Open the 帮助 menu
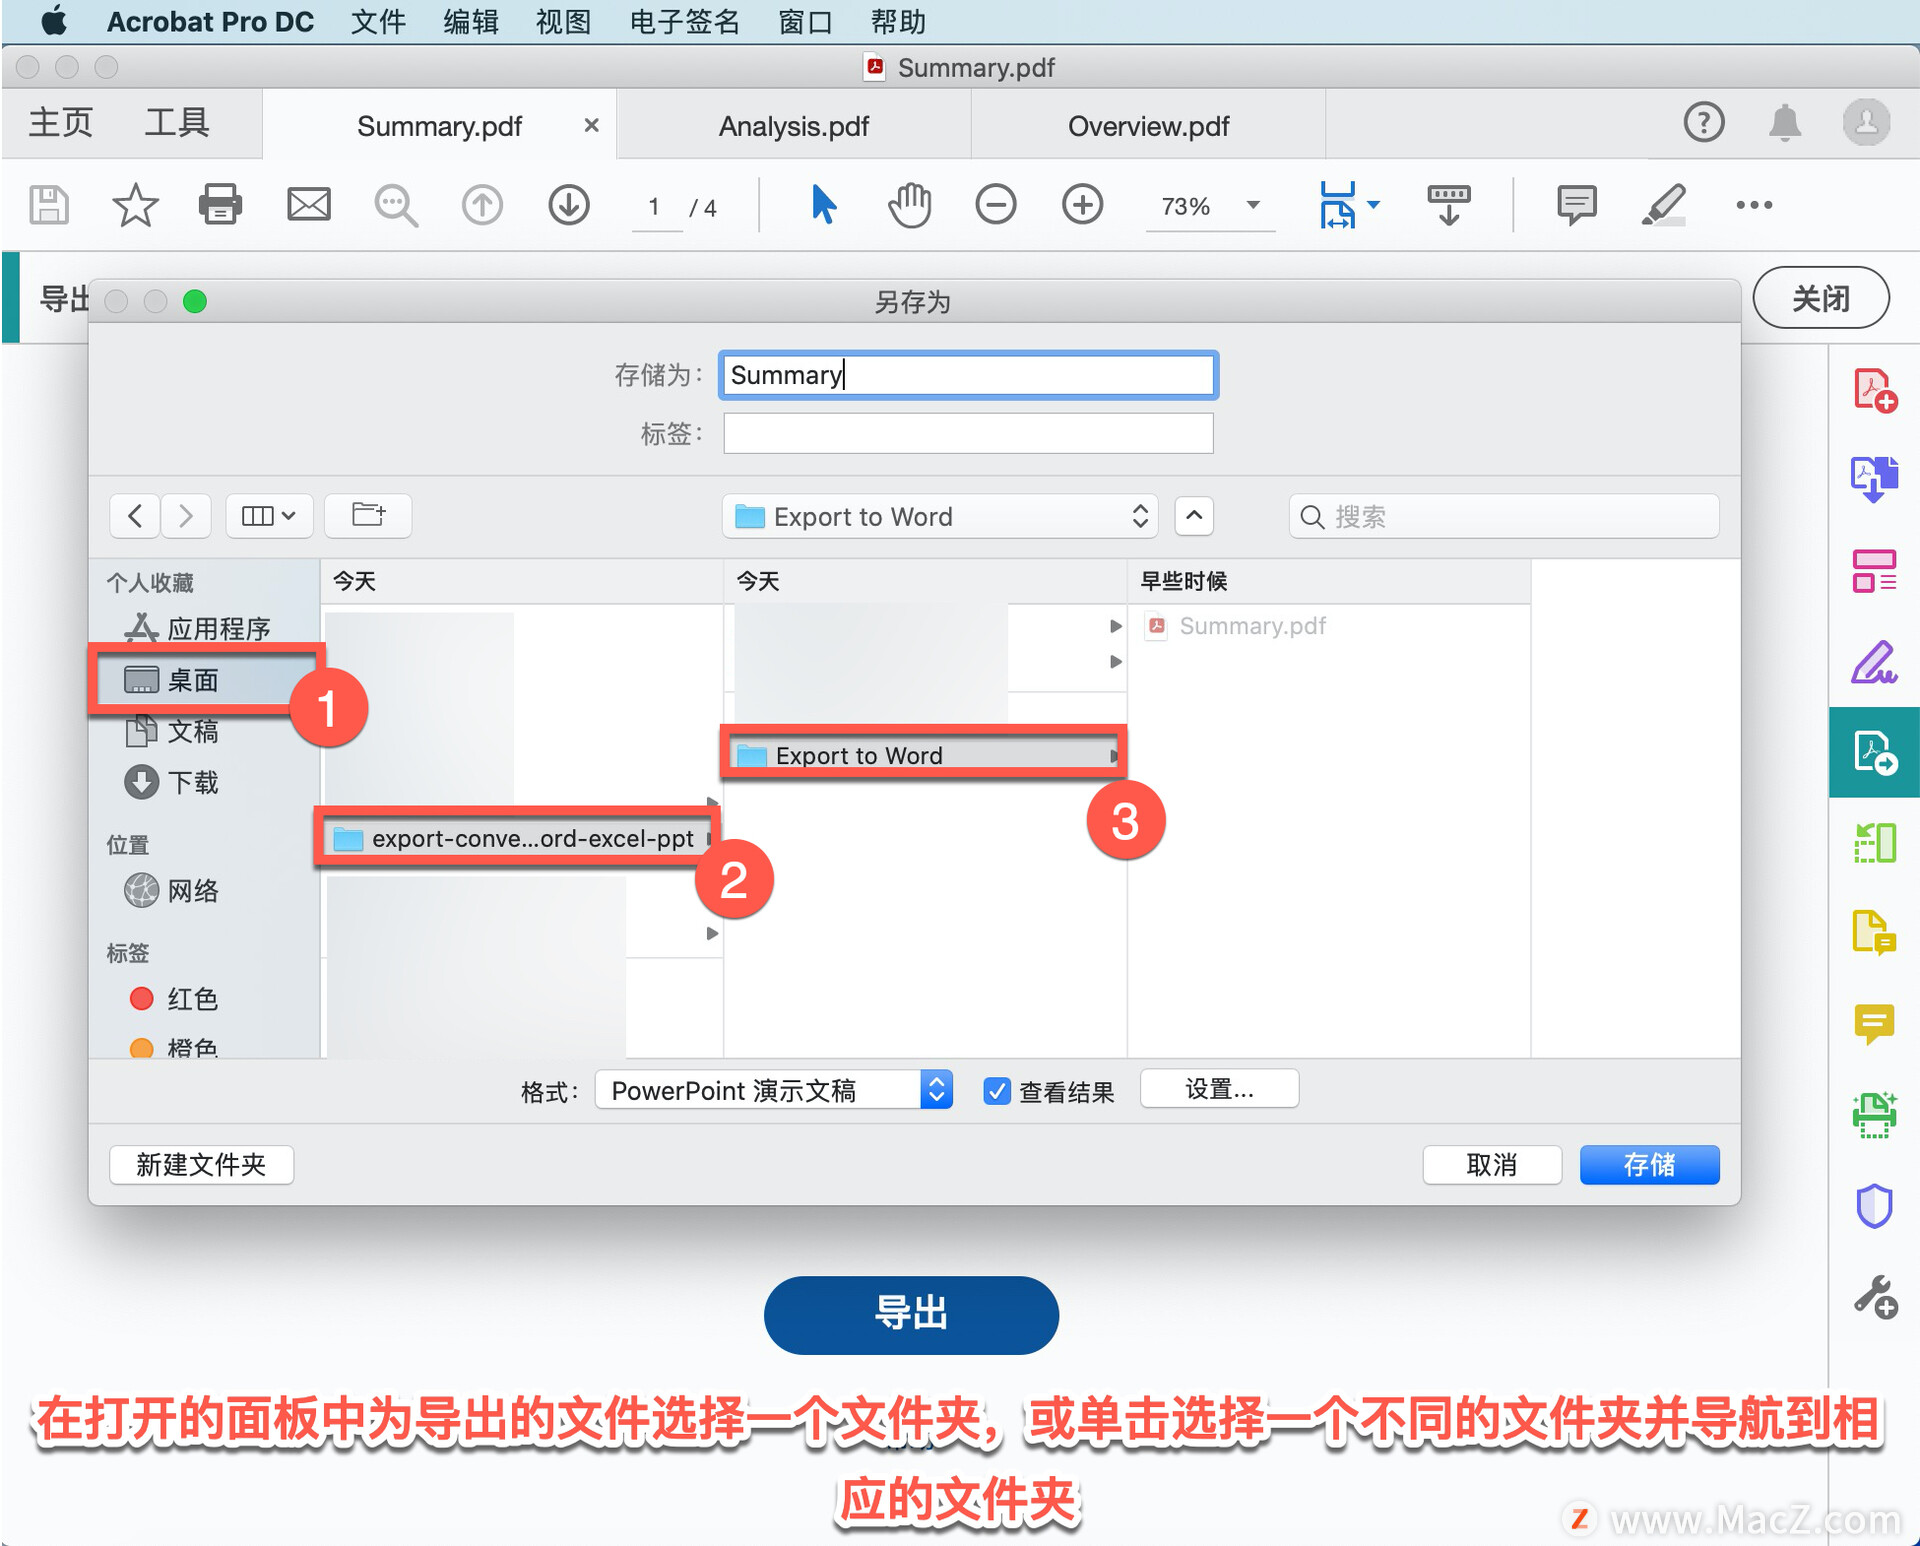Image resolution: width=1920 pixels, height=1546 pixels. click(898, 22)
